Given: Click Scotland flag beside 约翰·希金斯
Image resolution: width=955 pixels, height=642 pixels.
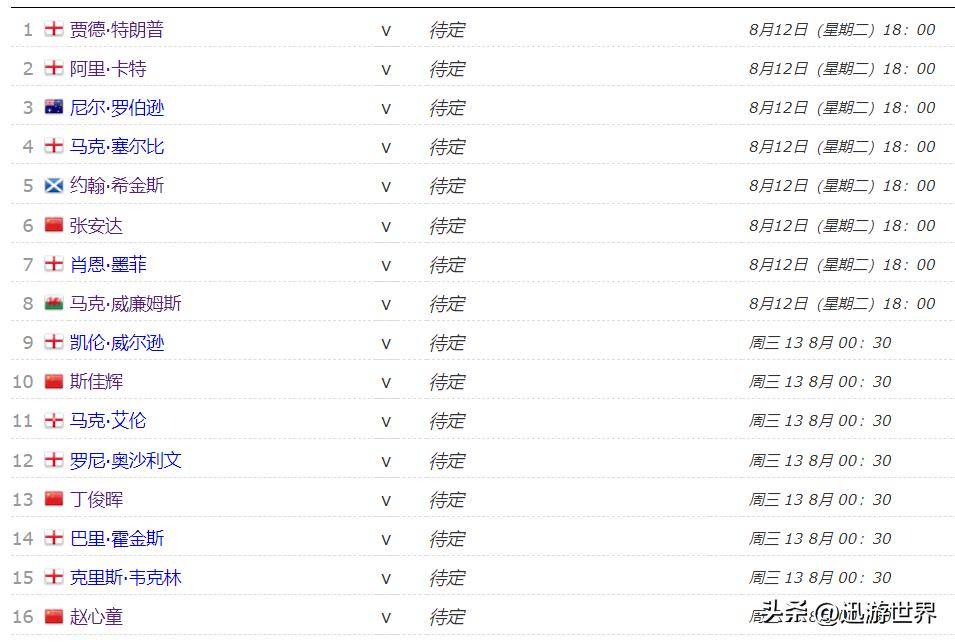Looking at the screenshot, I should [54, 185].
